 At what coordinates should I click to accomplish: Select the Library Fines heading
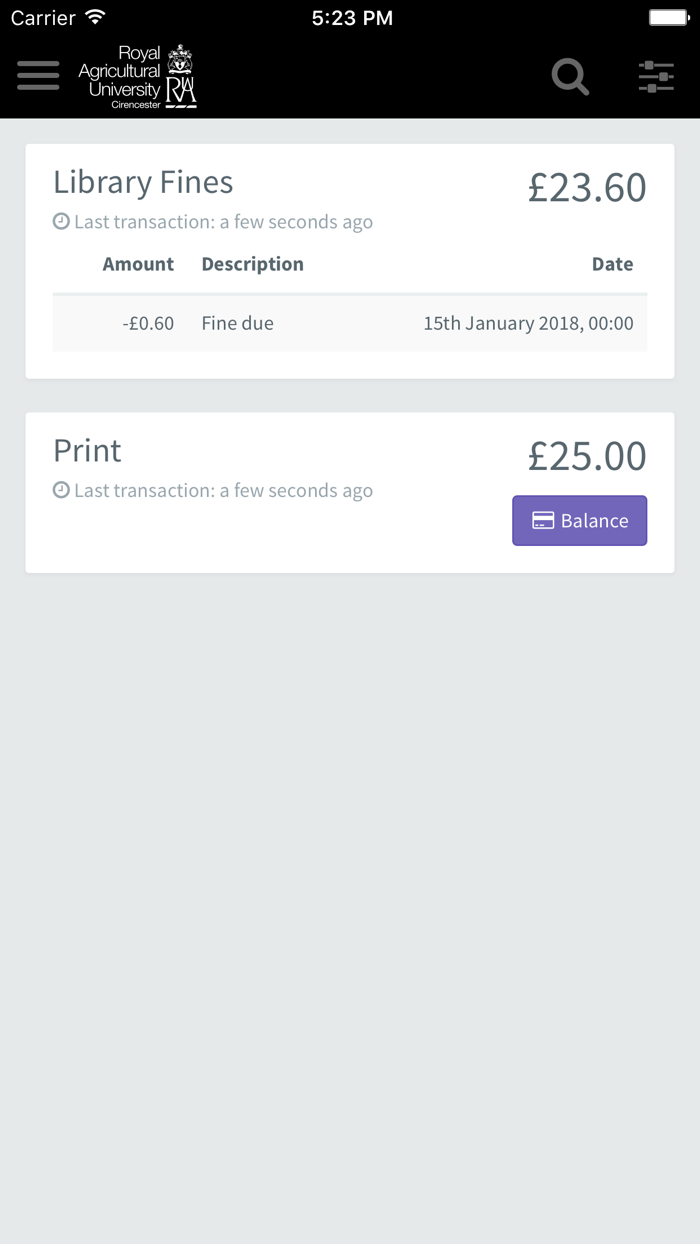pos(143,182)
